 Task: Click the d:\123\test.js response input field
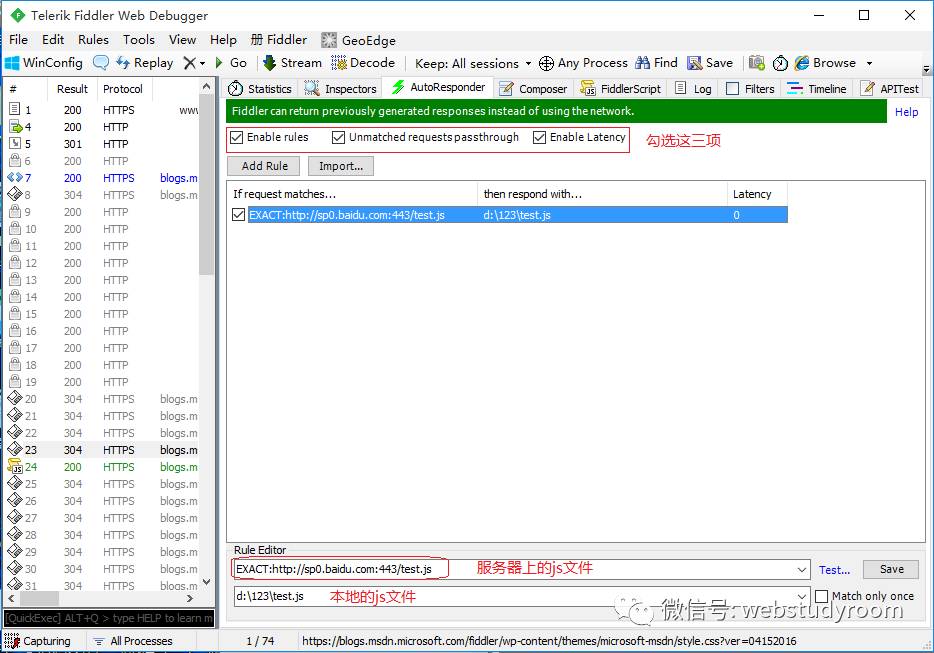[x=521, y=596]
